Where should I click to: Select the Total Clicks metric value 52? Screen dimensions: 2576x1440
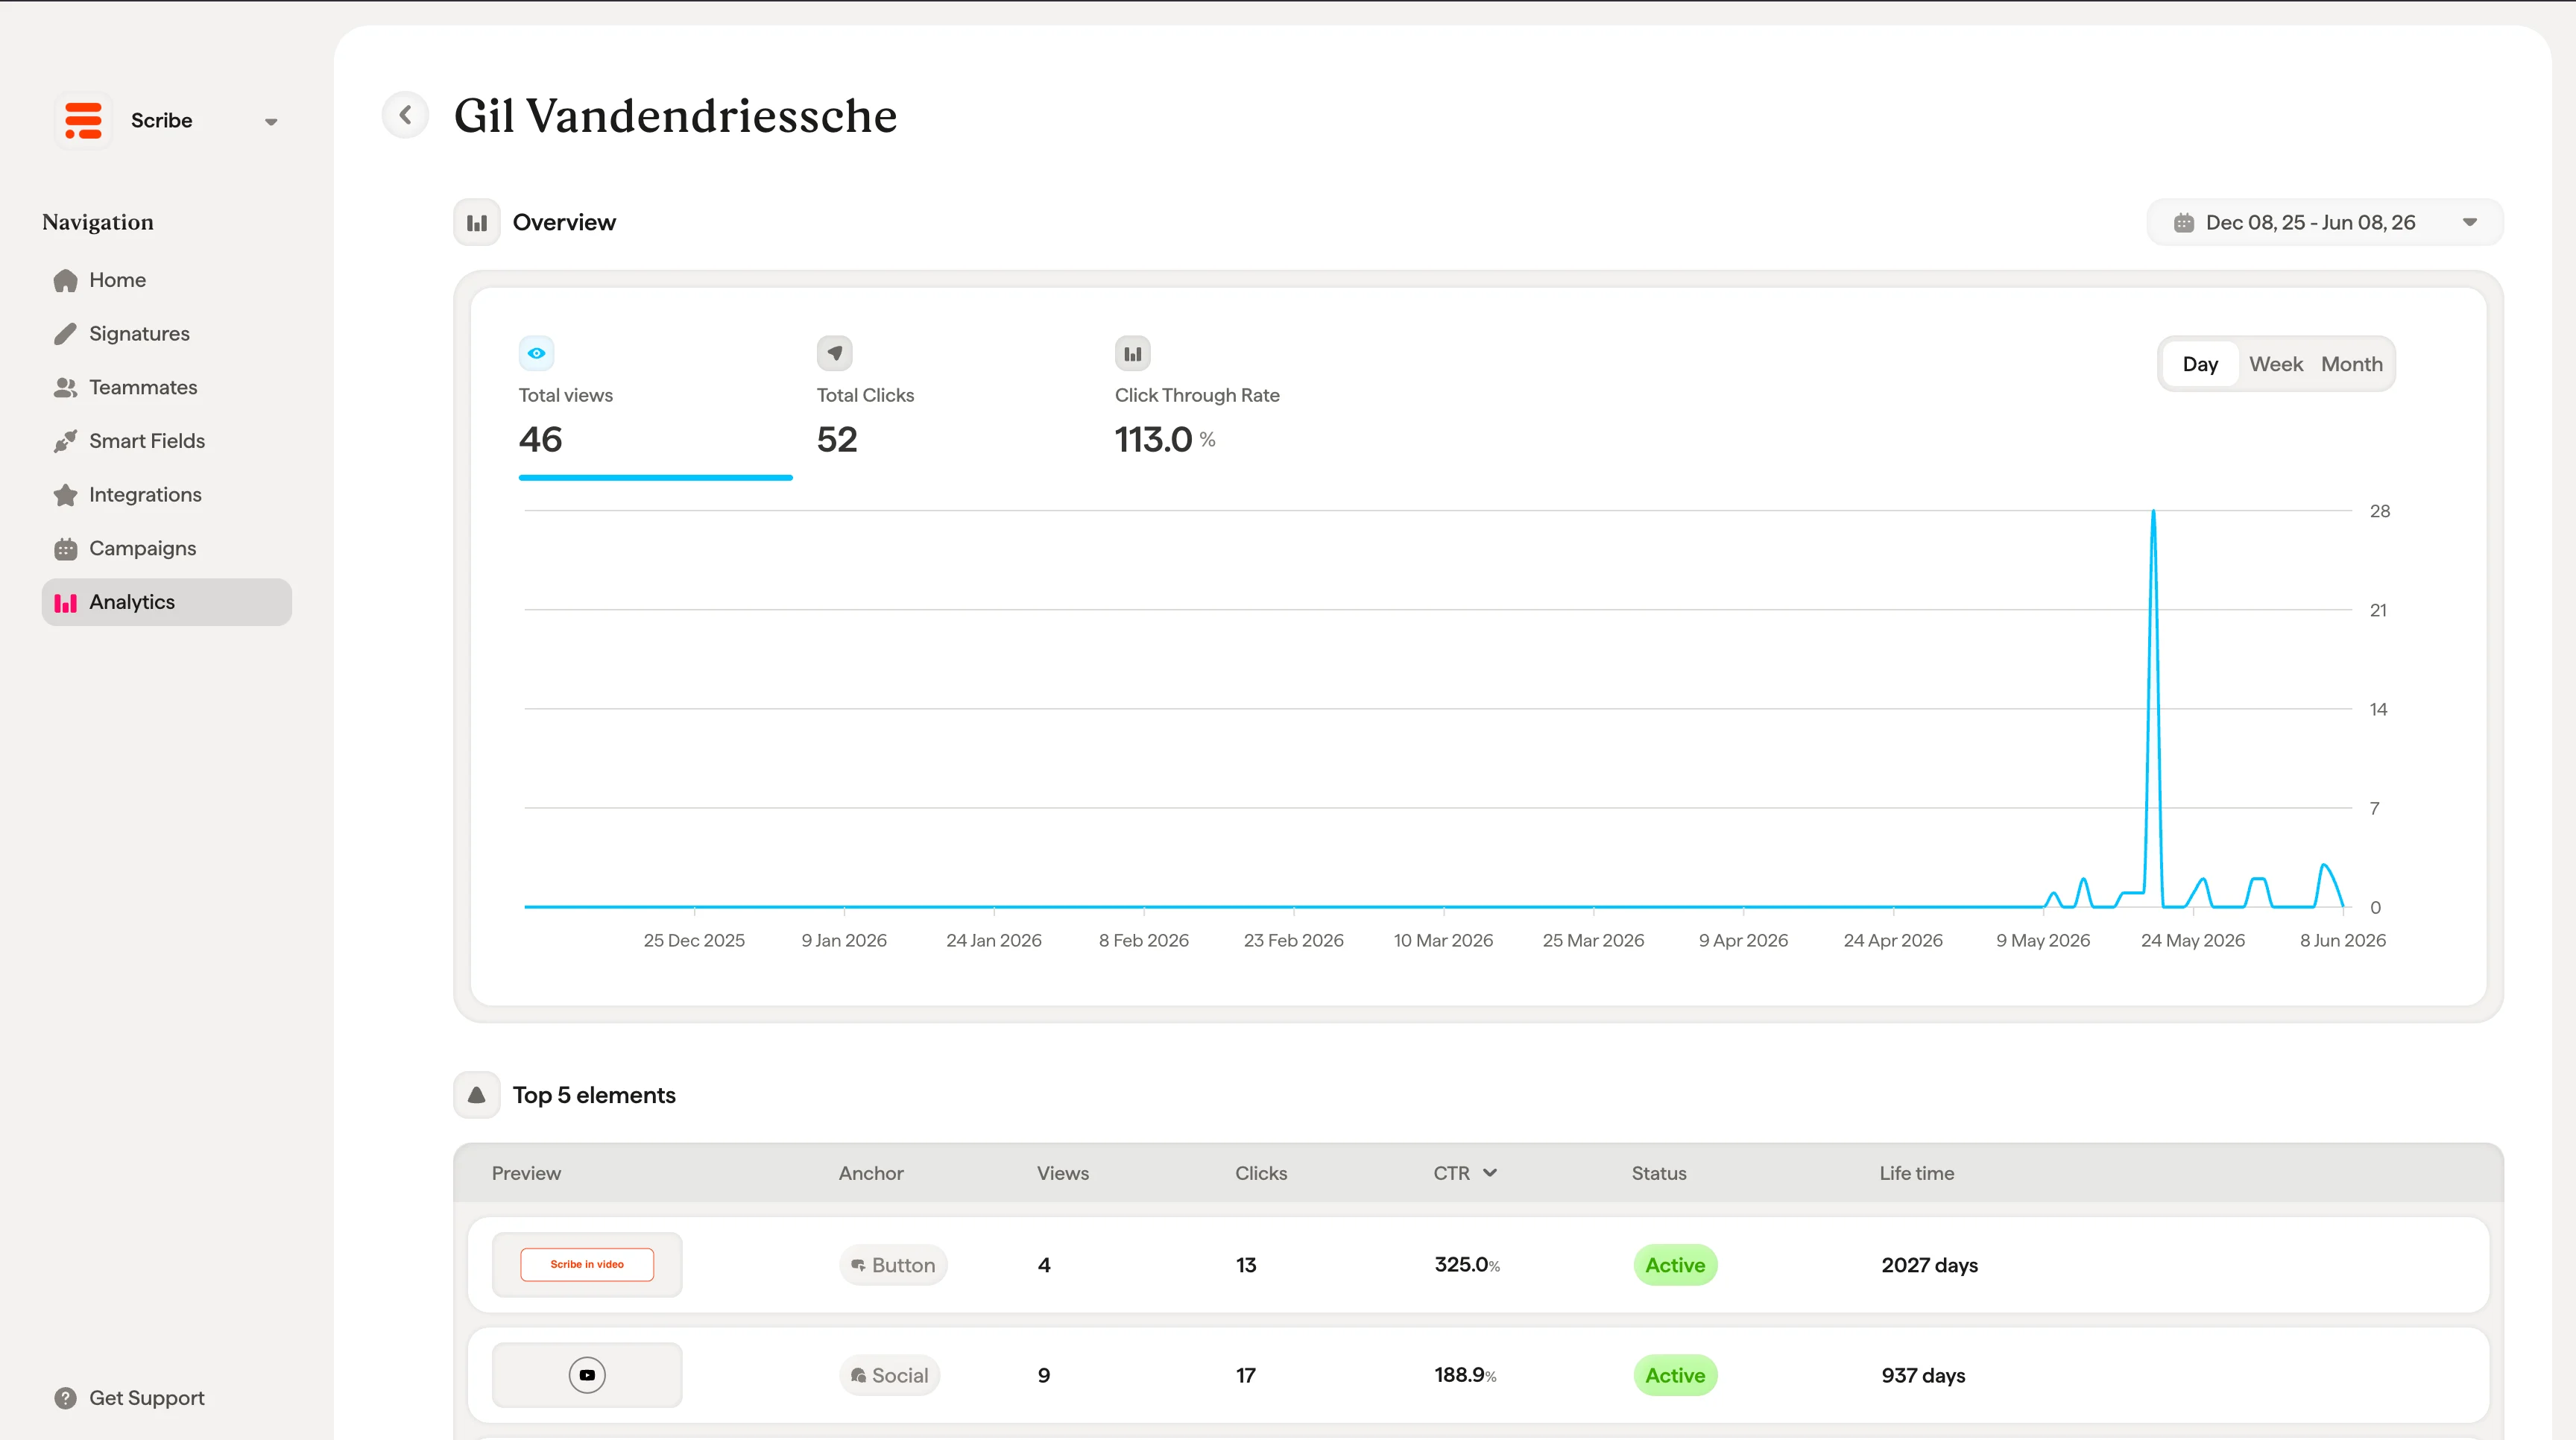837,439
